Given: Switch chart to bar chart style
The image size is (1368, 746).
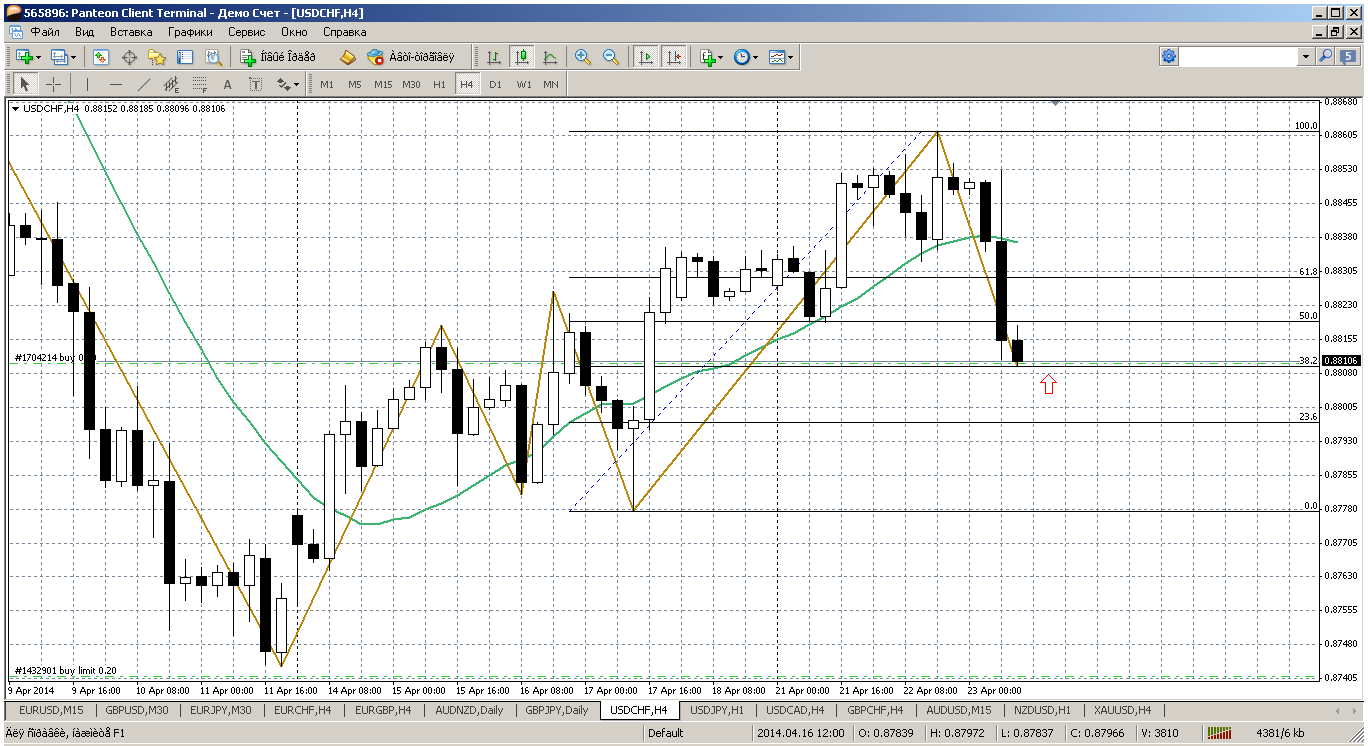Looking at the screenshot, I should click(493, 57).
